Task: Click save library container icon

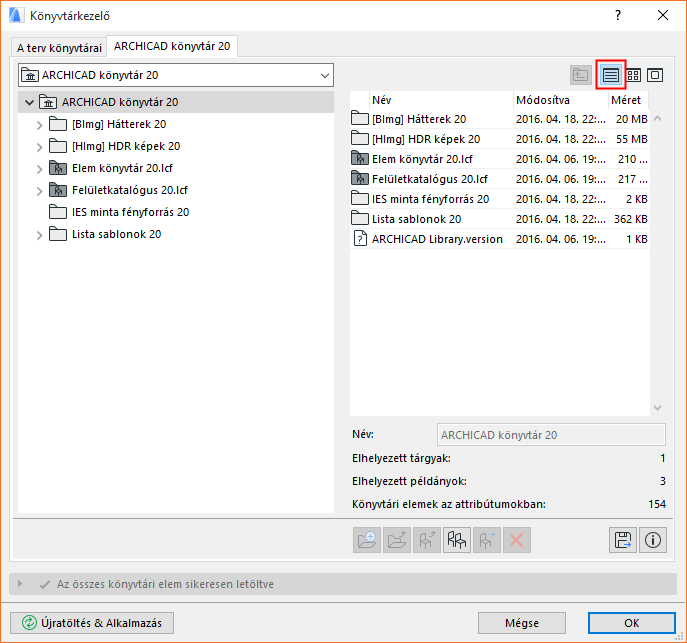Action: pyautogui.click(x=623, y=540)
